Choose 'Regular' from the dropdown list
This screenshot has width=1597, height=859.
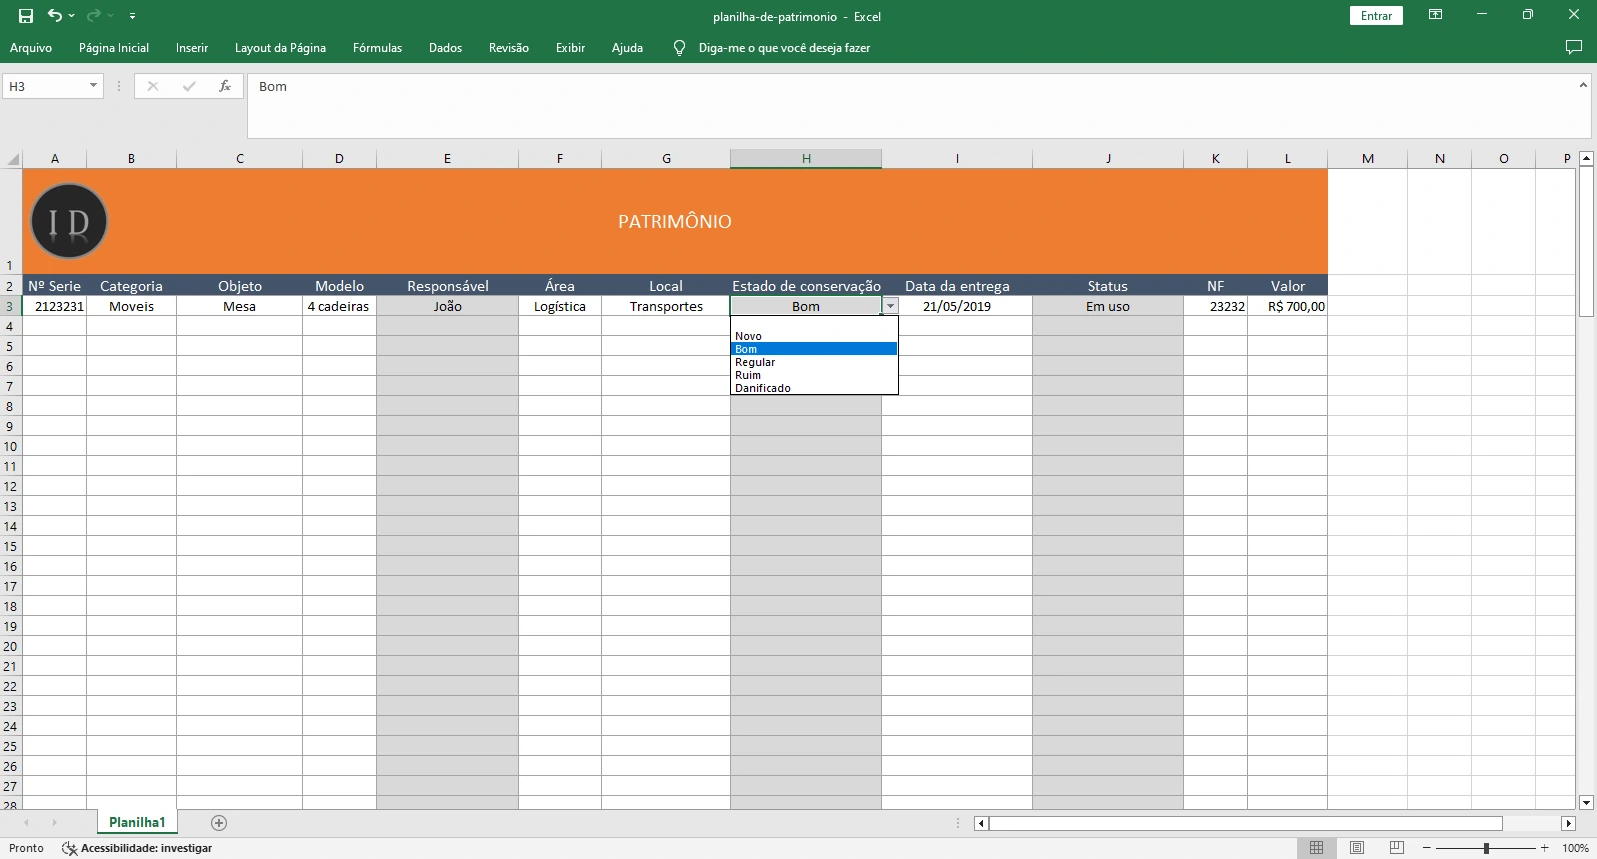click(755, 362)
